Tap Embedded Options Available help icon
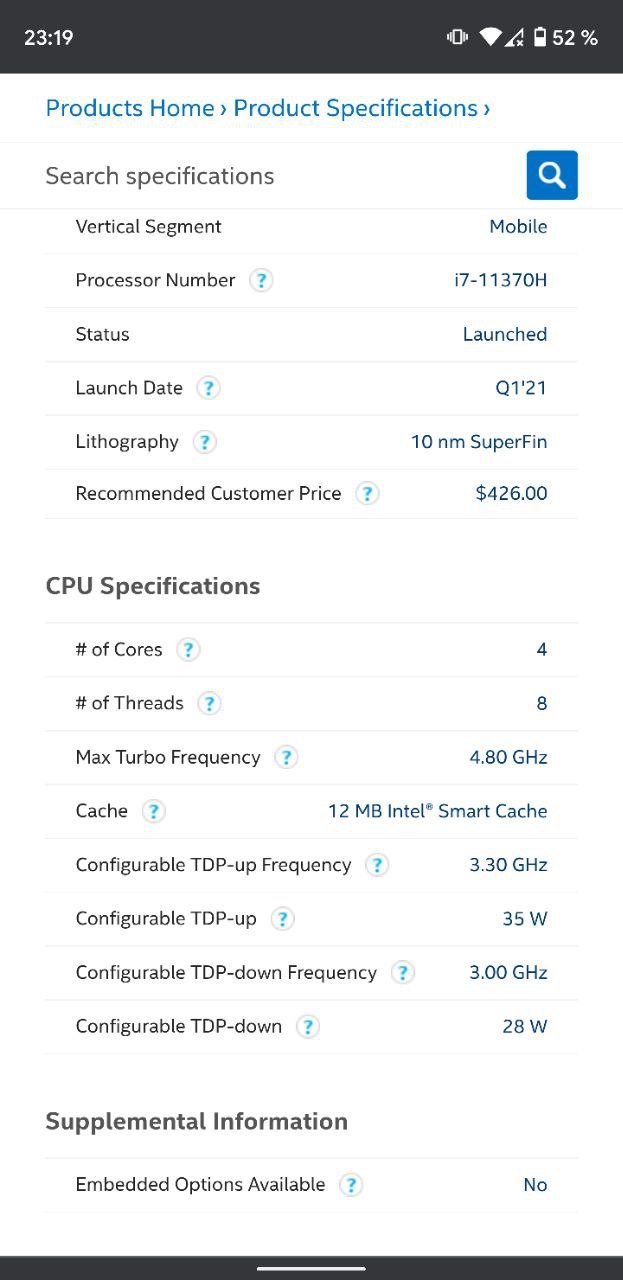 click(x=351, y=1185)
